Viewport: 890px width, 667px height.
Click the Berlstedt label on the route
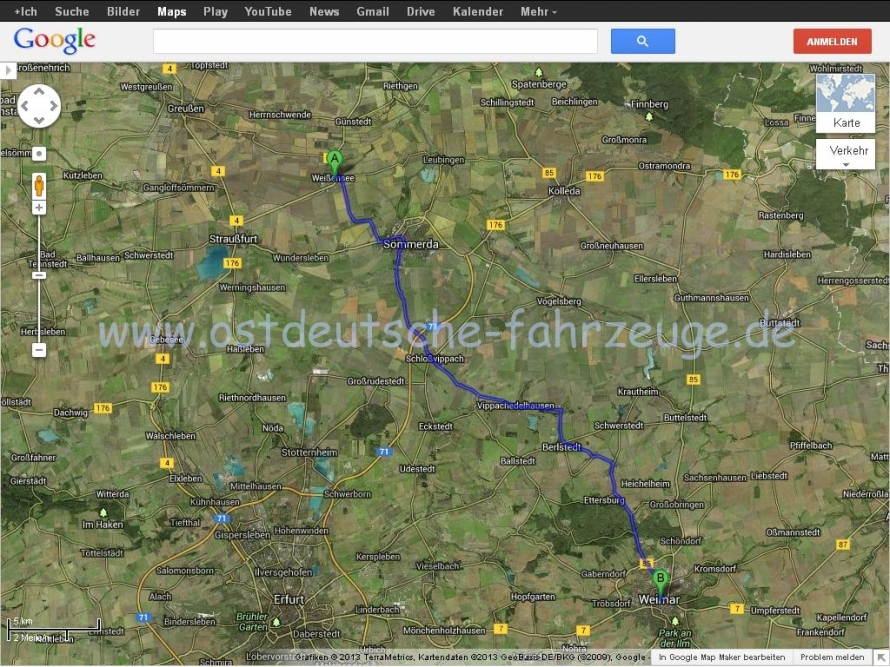coord(561,447)
